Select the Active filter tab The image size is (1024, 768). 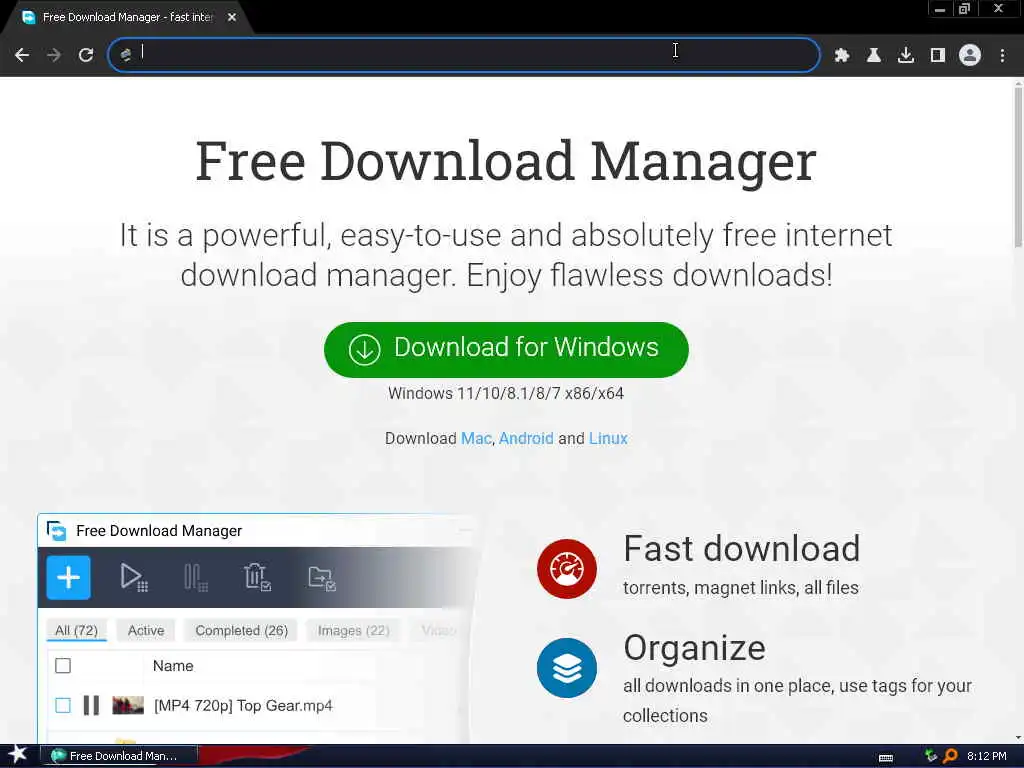(x=146, y=630)
